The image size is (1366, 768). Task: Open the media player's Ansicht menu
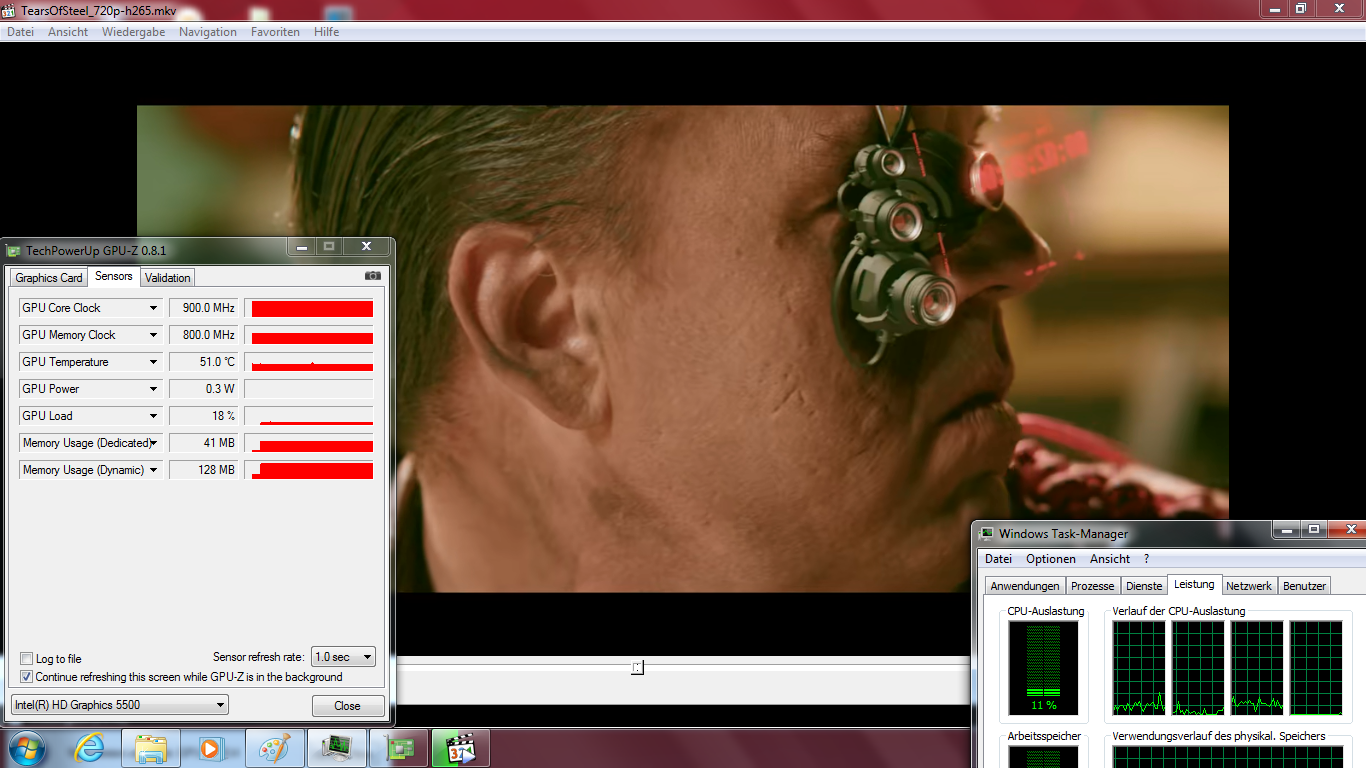point(68,32)
